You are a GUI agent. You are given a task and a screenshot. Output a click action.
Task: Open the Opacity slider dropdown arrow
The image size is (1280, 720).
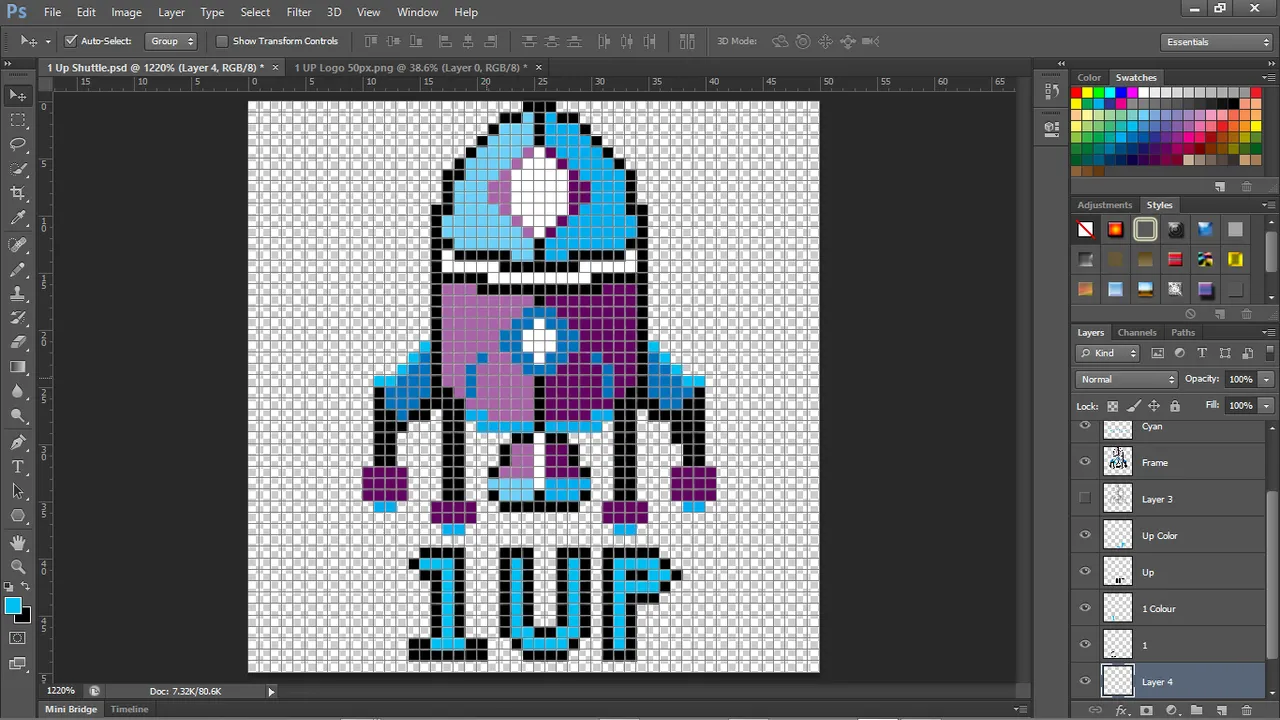tap(1266, 379)
